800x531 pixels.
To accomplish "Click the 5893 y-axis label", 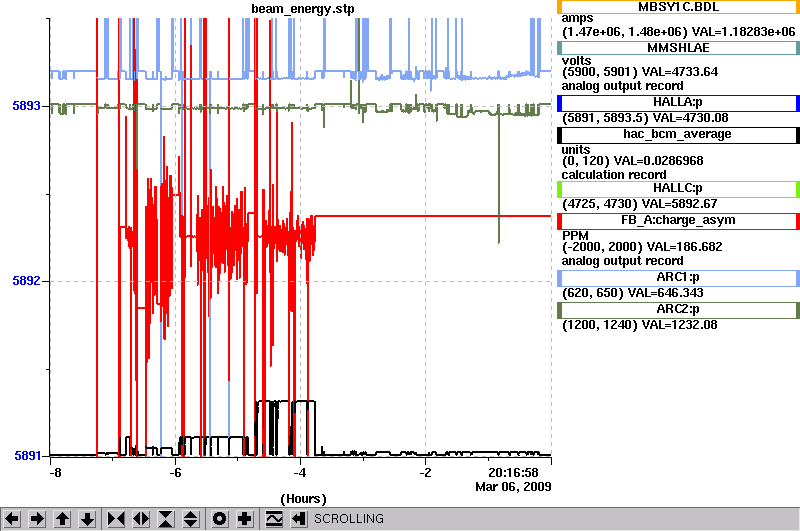I will [x=26, y=106].
